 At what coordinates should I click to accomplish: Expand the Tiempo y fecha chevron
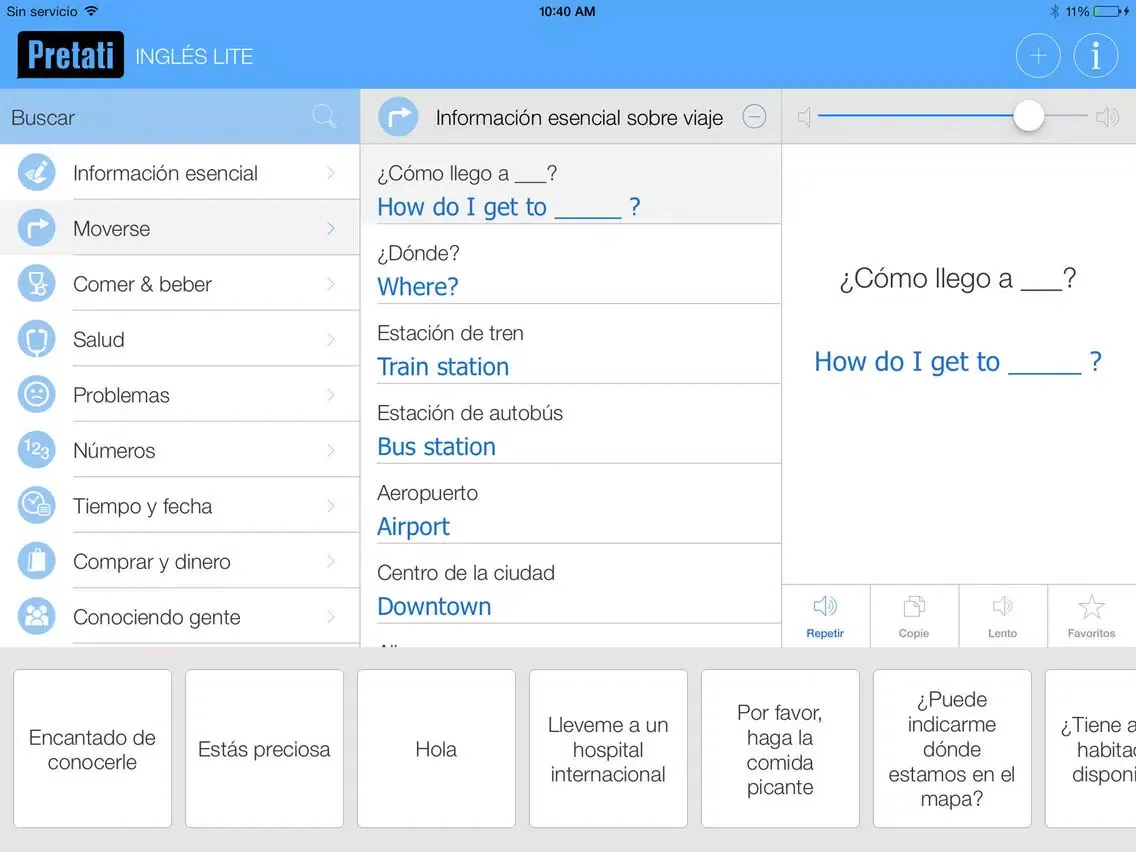(x=331, y=506)
